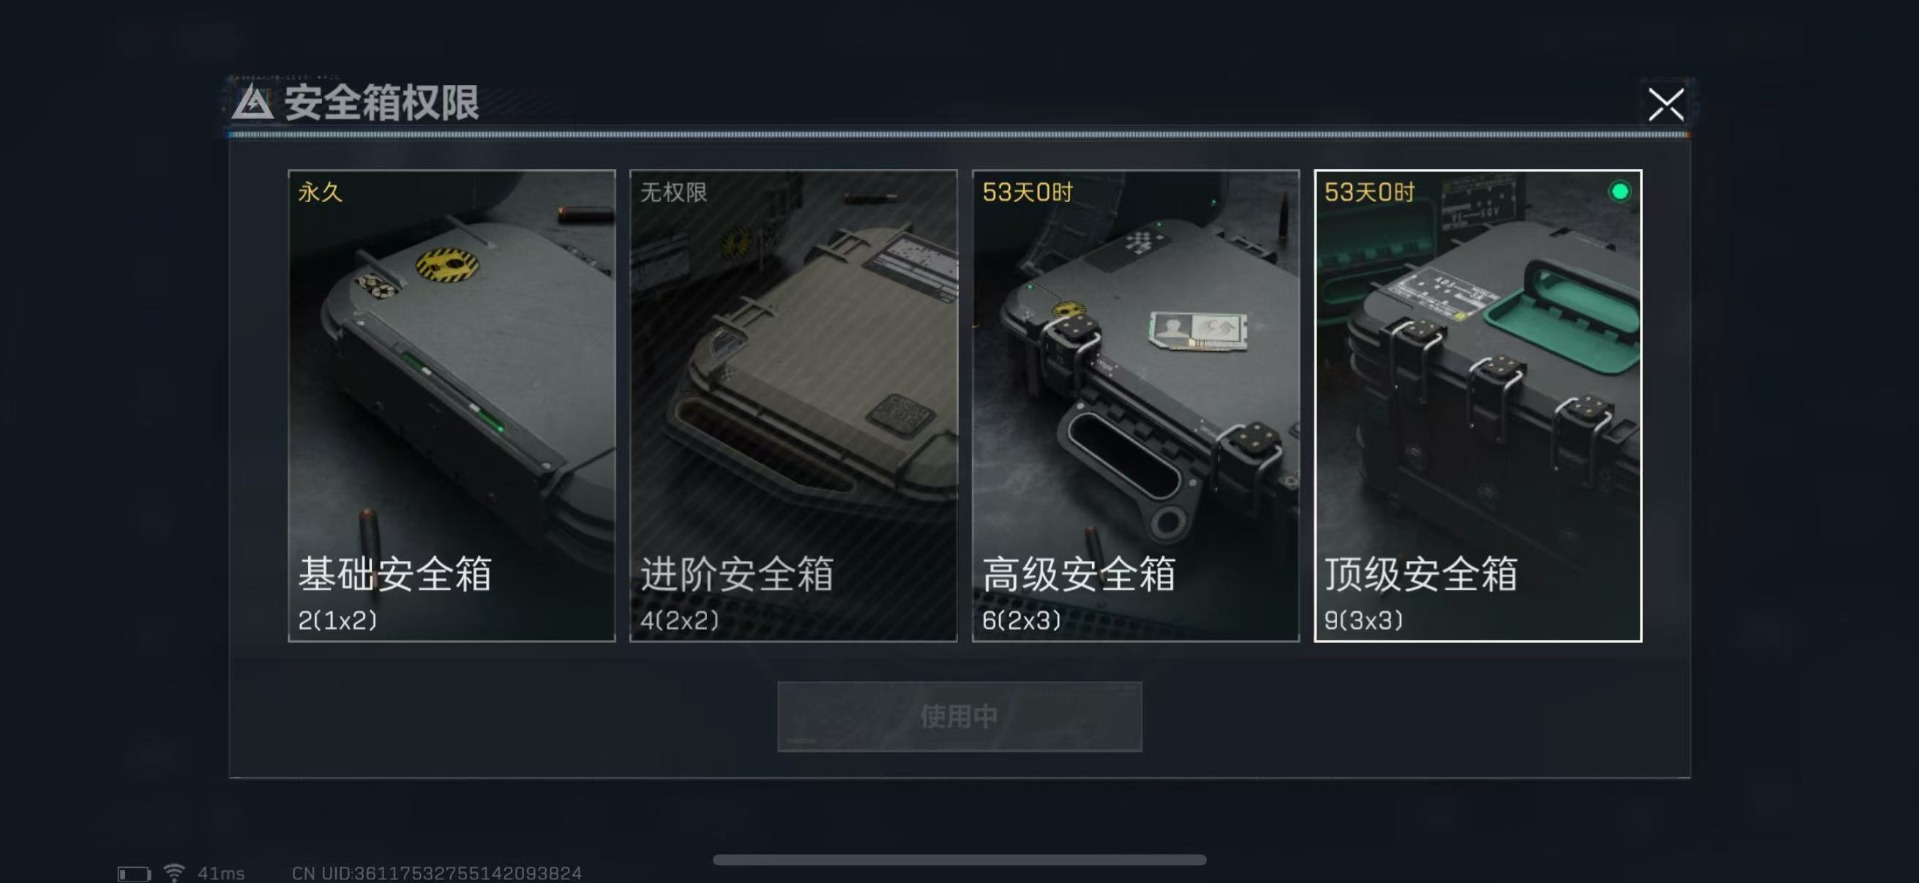
Task: Click the 6(2x3) capacity label
Action: pos(1021,620)
